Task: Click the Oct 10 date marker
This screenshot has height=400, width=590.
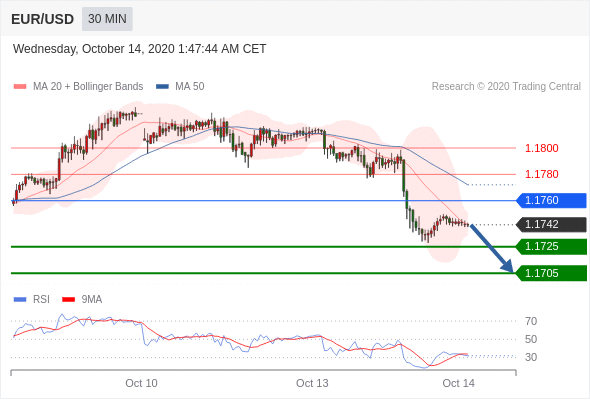Action: (x=141, y=383)
